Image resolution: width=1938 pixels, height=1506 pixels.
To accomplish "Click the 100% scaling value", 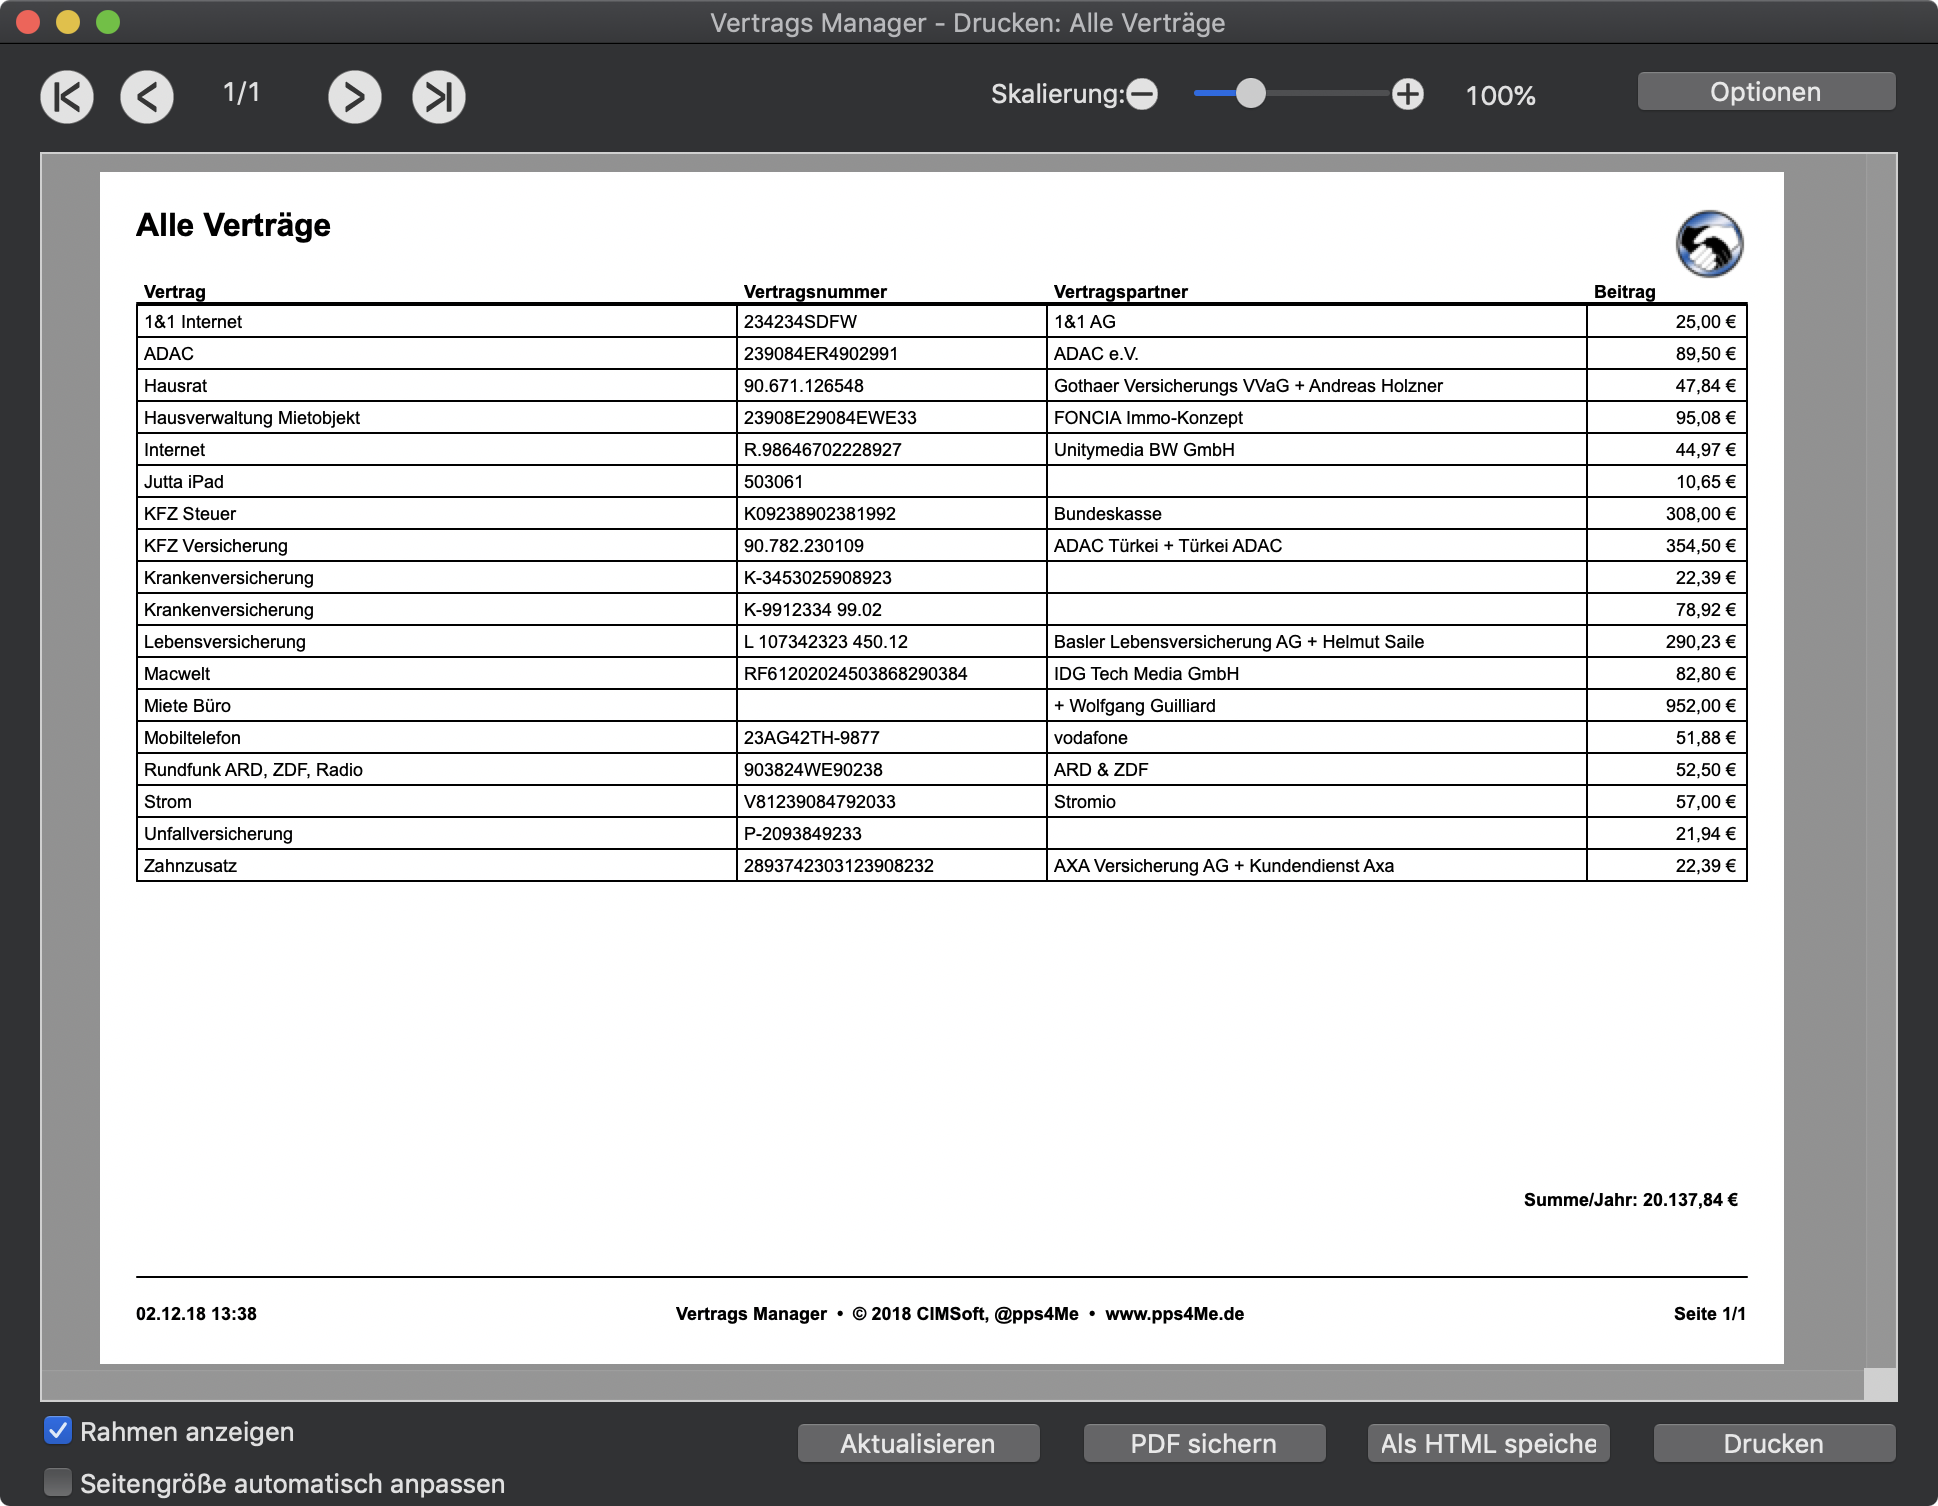I will tap(1500, 96).
